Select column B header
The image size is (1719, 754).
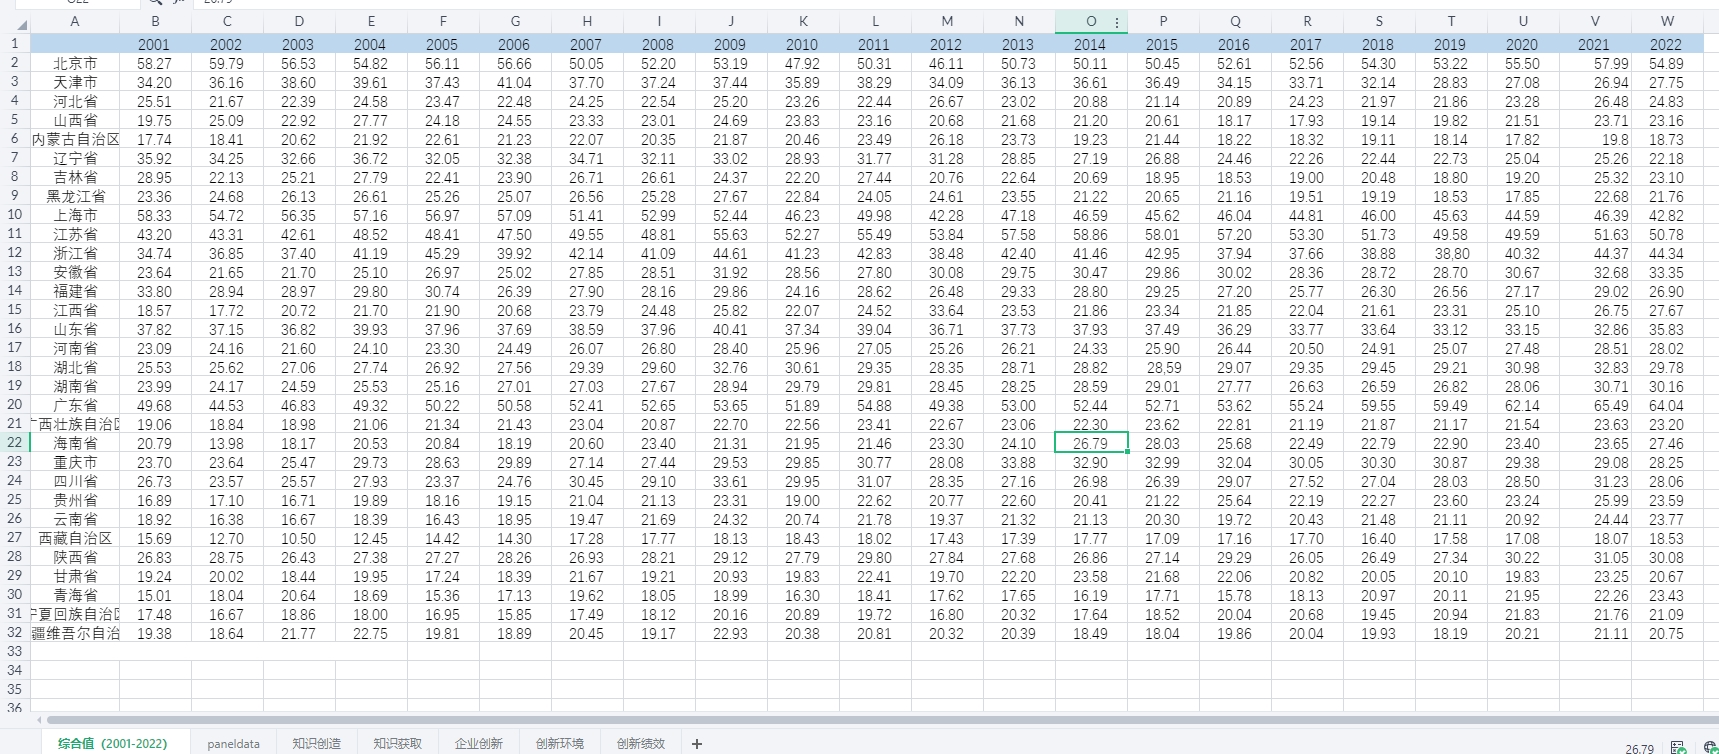pyautogui.click(x=155, y=22)
